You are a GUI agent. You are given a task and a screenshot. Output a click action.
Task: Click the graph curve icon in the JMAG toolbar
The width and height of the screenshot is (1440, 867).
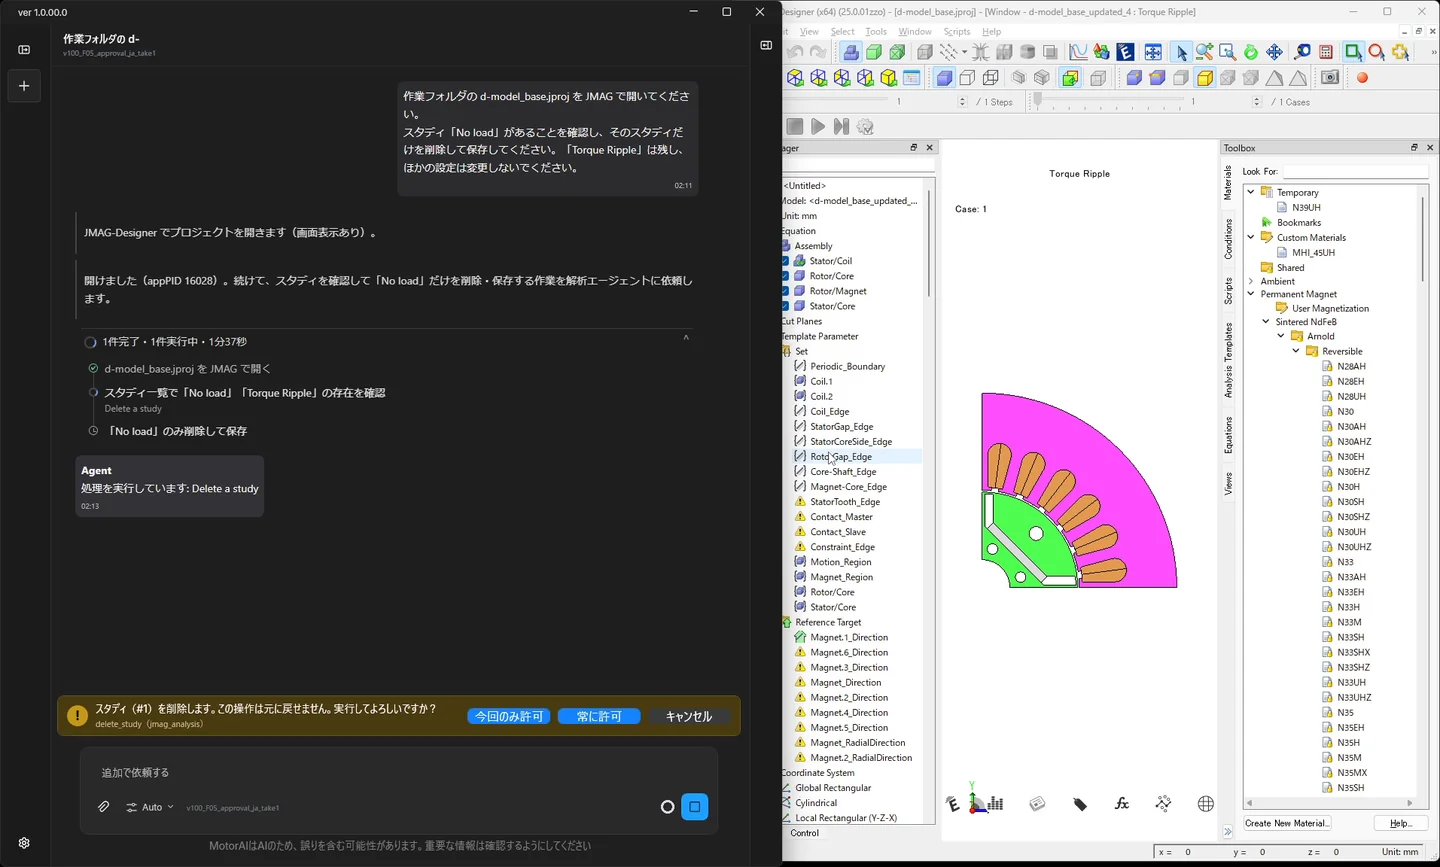1078,52
